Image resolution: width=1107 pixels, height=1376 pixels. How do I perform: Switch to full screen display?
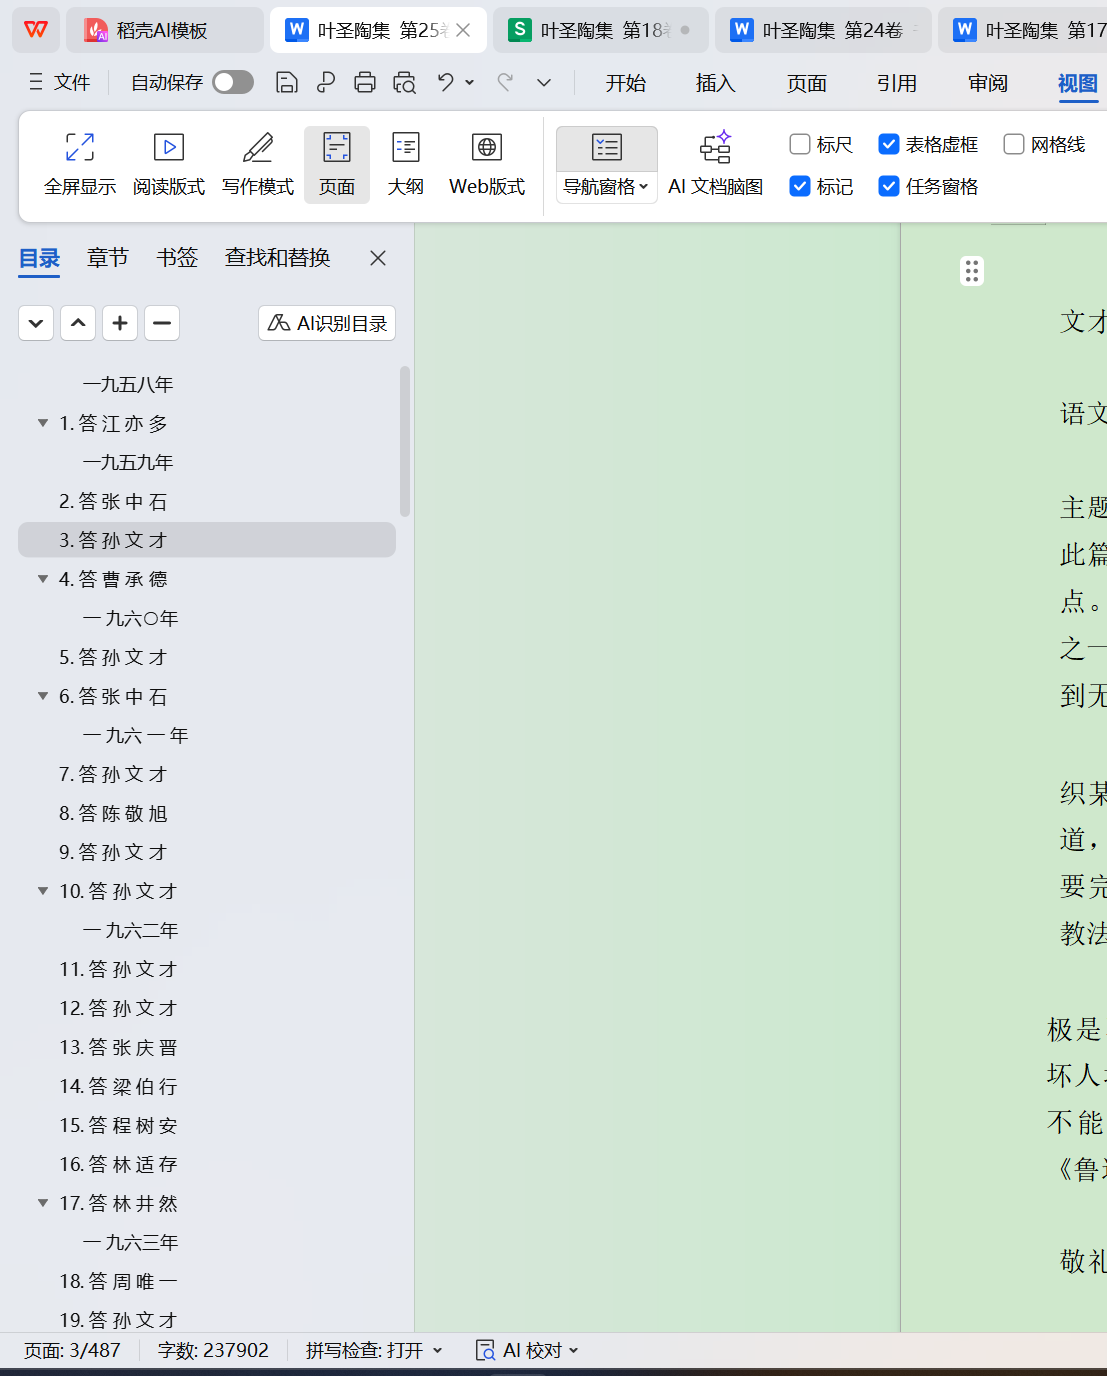(x=80, y=164)
